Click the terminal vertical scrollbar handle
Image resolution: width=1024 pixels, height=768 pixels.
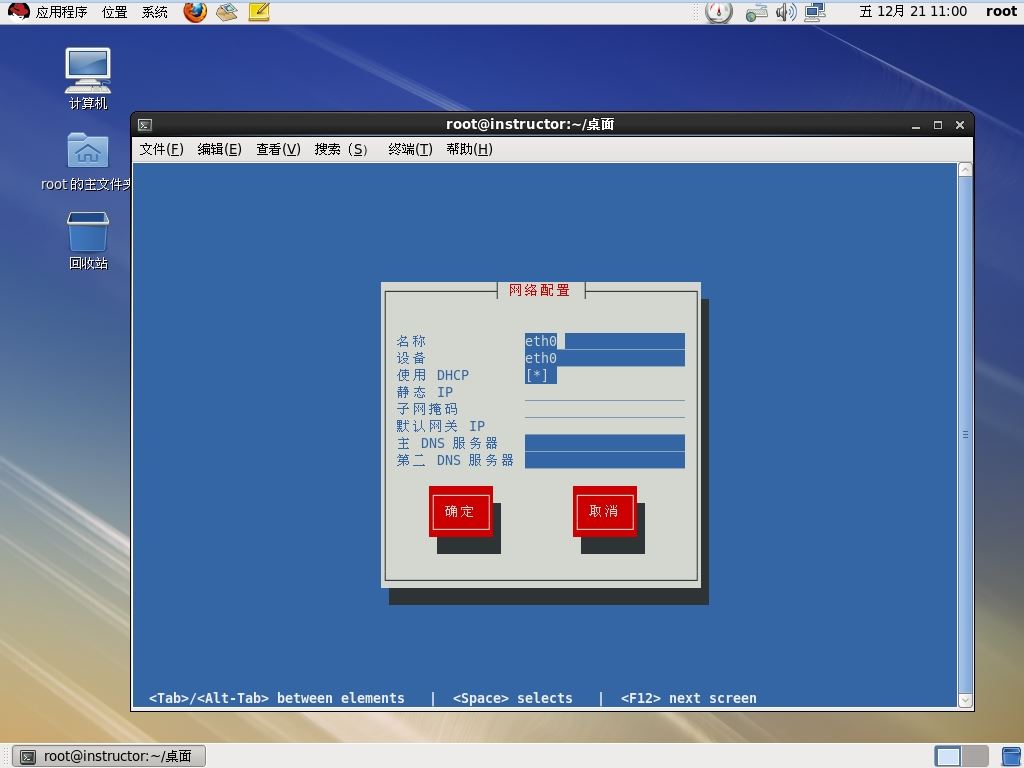(965, 435)
